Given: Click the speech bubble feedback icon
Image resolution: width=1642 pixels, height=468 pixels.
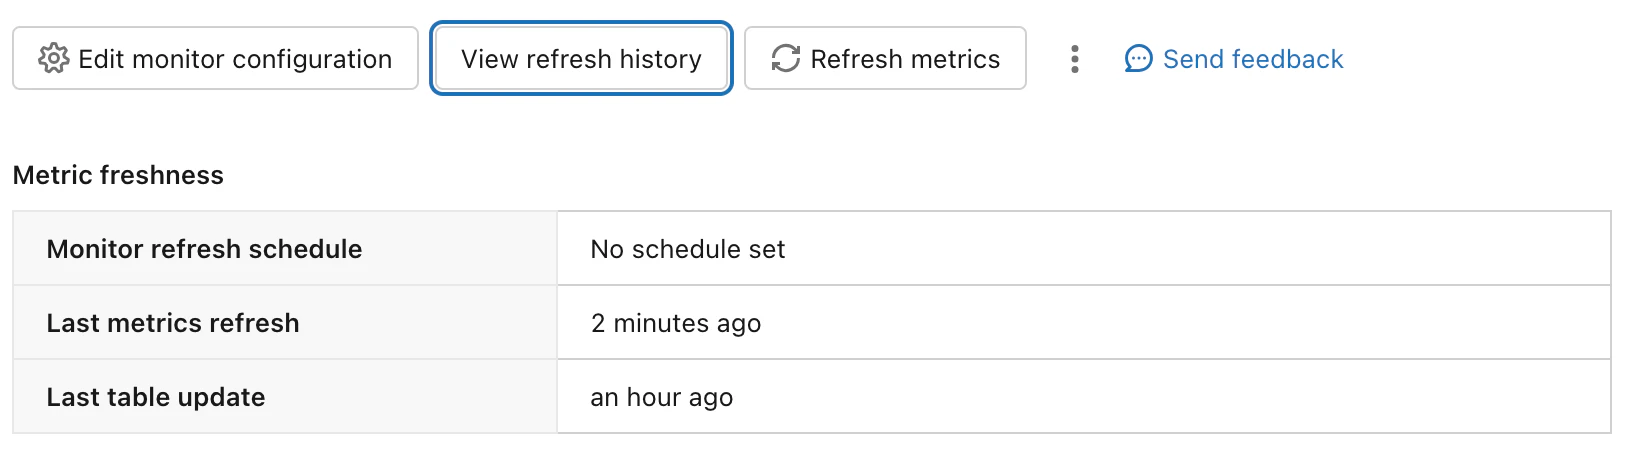Looking at the screenshot, I should point(1138,59).
